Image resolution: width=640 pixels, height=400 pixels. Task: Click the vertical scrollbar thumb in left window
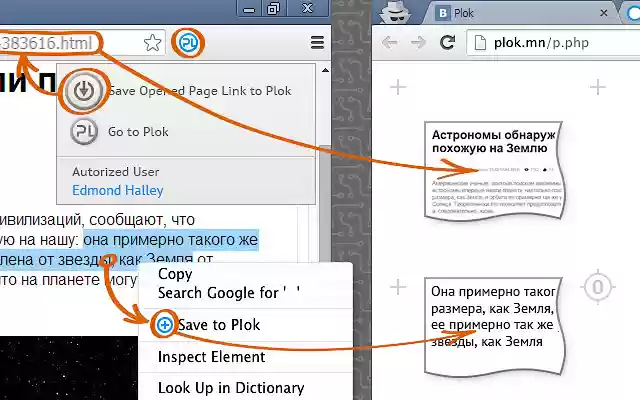point(325,204)
